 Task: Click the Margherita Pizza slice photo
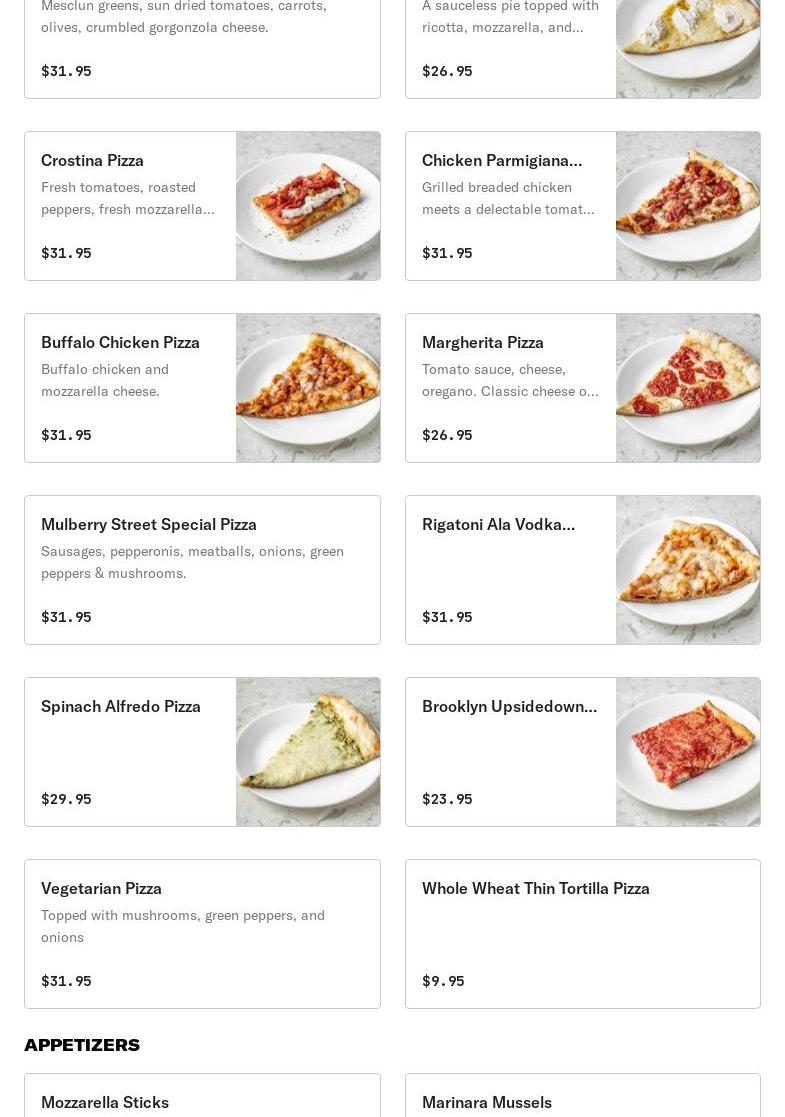(x=688, y=388)
